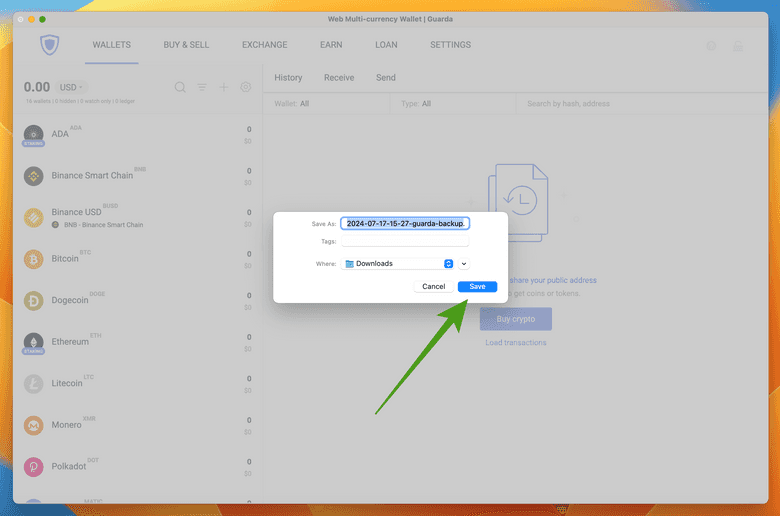780x516 pixels.
Task: Open wallet list settings gear icon
Action: pos(246,87)
